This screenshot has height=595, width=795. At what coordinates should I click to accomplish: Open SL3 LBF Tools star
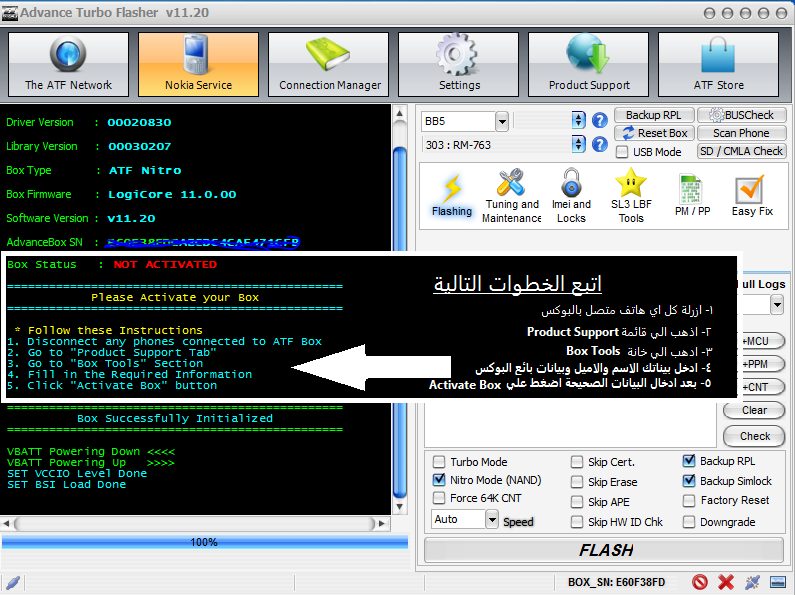[631, 196]
